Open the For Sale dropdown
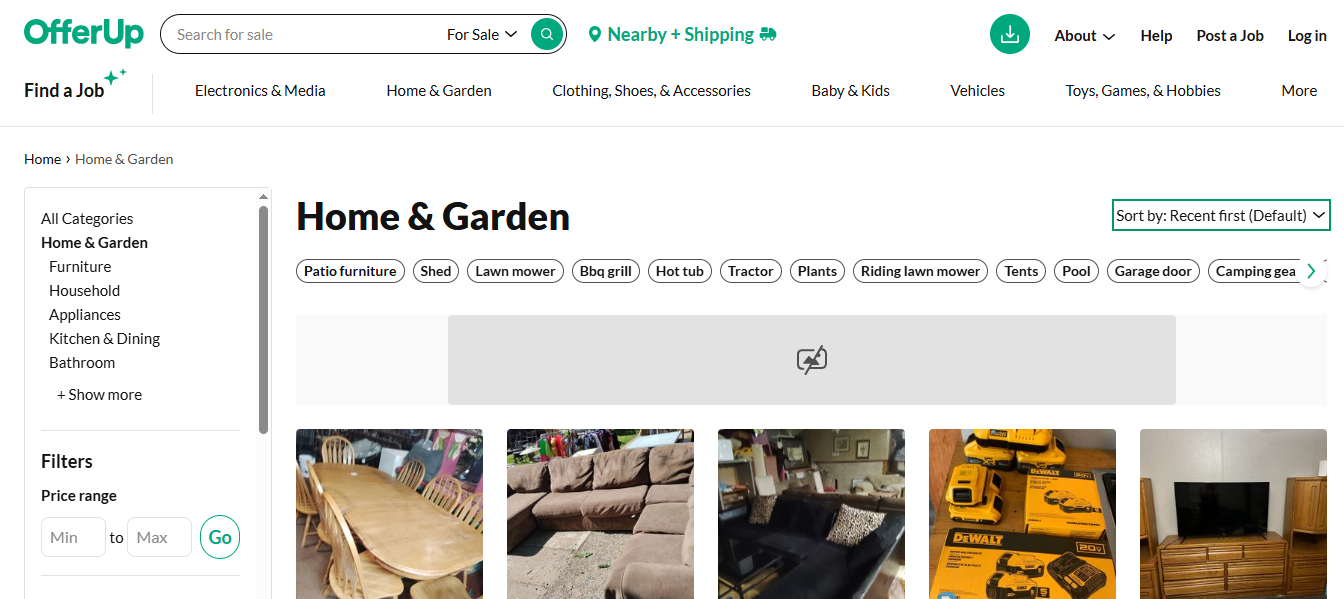The width and height of the screenshot is (1344, 599). [482, 34]
